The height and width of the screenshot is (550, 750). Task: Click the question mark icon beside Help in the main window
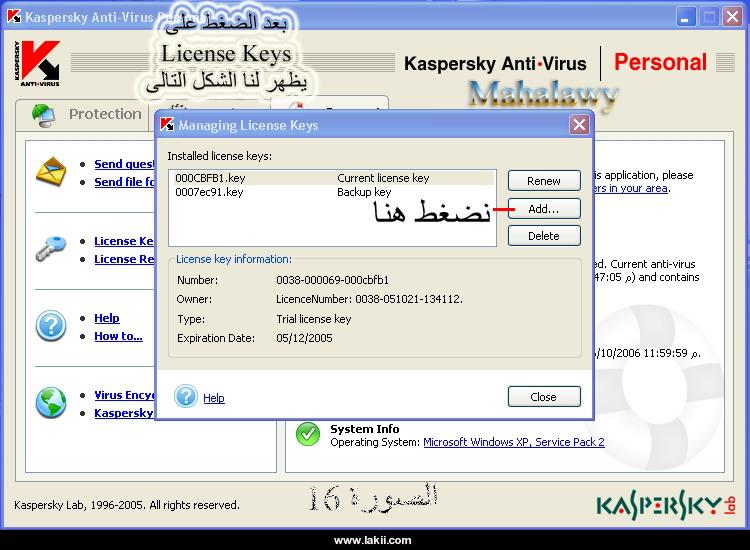coord(51,326)
